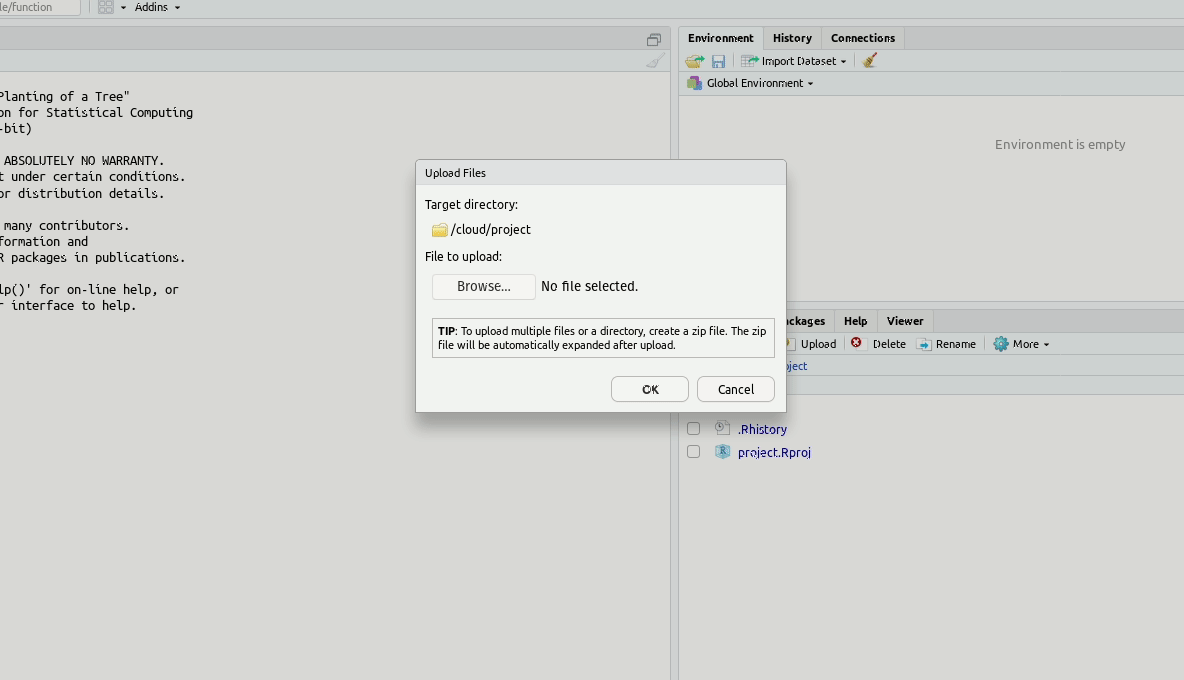Tick the project.Rproj file checkbox
Viewport: 1184px width, 680px height.
[693, 452]
